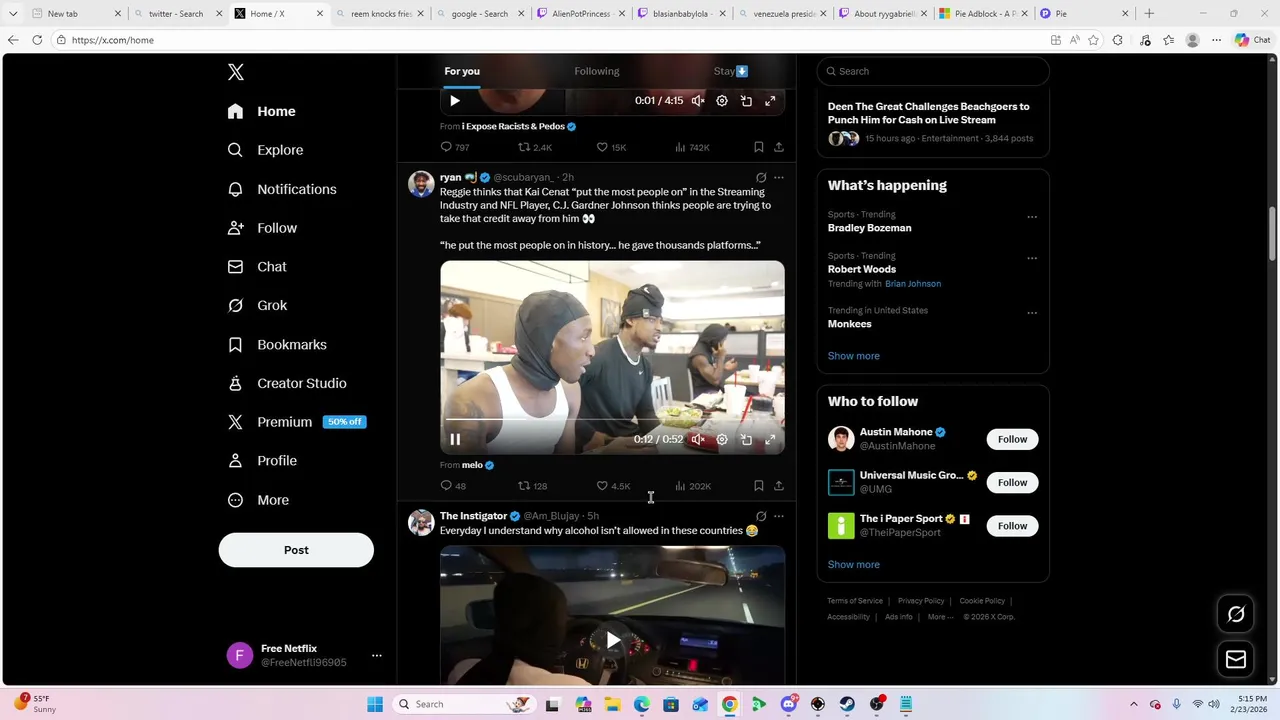Play the top 4:15 video

[455, 101]
